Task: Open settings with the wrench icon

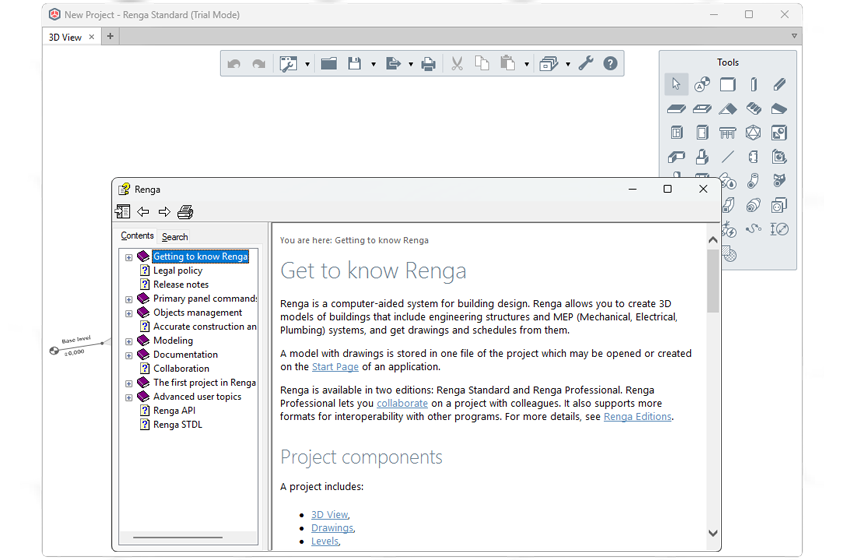Action: coord(586,63)
